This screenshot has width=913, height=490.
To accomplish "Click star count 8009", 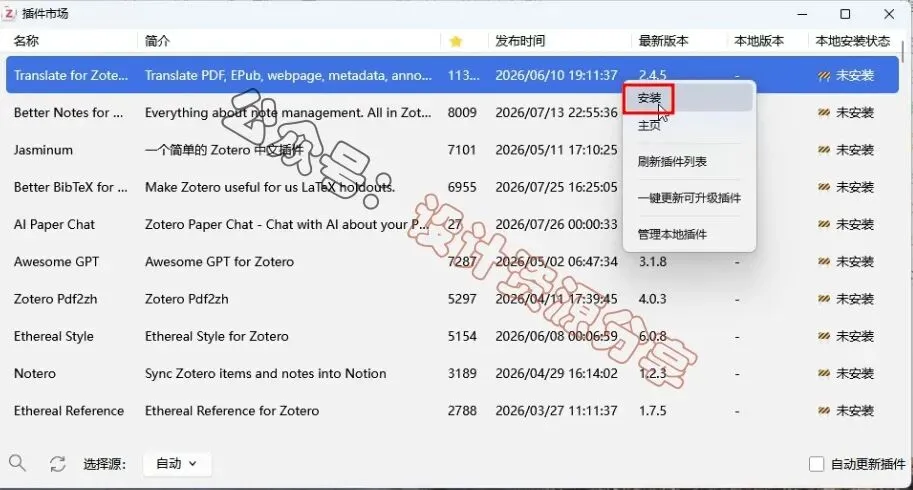I will pyautogui.click(x=462, y=112).
